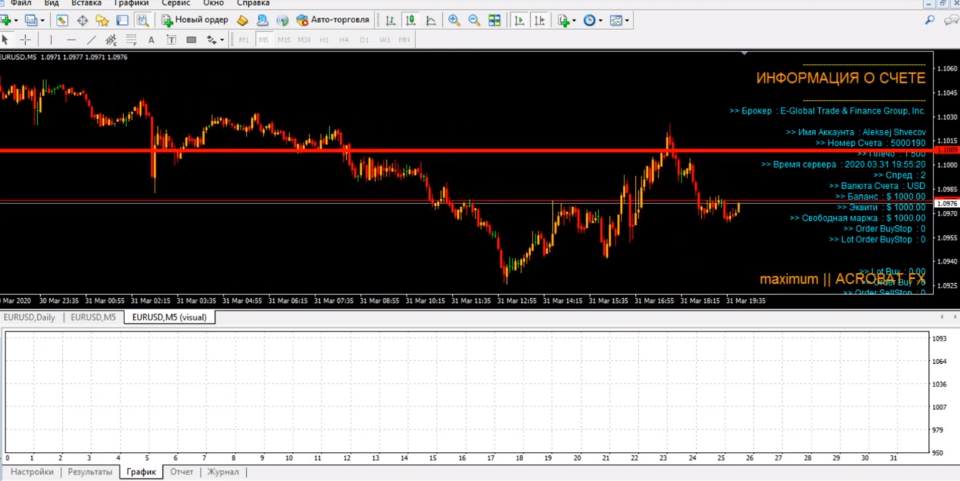The height and width of the screenshot is (481, 960).
Task: Toggle the chart auto-scroll button
Action: pyautogui.click(x=519, y=20)
